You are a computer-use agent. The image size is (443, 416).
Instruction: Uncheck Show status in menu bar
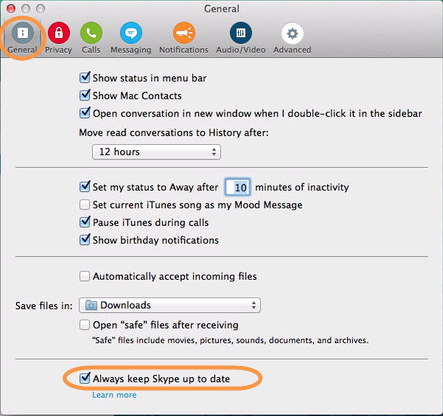85,78
